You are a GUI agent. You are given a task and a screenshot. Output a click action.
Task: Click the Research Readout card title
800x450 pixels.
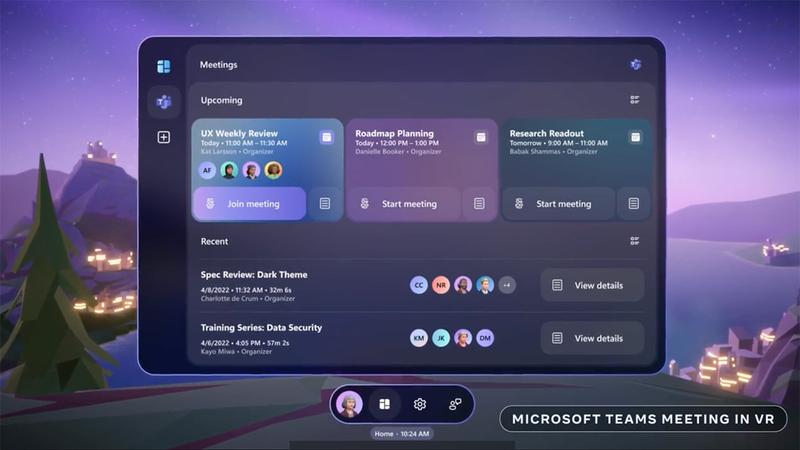tap(546, 133)
